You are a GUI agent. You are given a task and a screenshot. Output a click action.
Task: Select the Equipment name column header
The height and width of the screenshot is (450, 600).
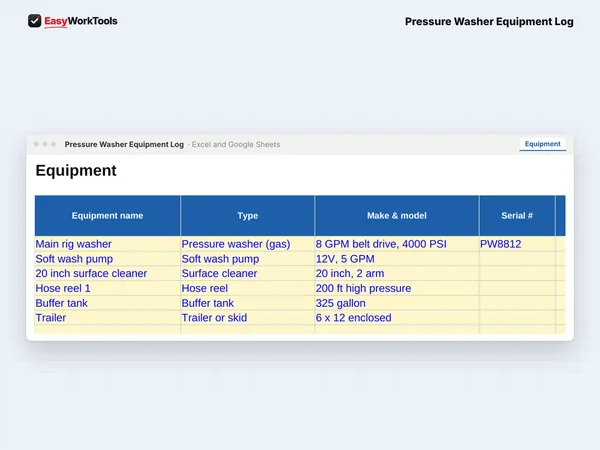tap(108, 215)
